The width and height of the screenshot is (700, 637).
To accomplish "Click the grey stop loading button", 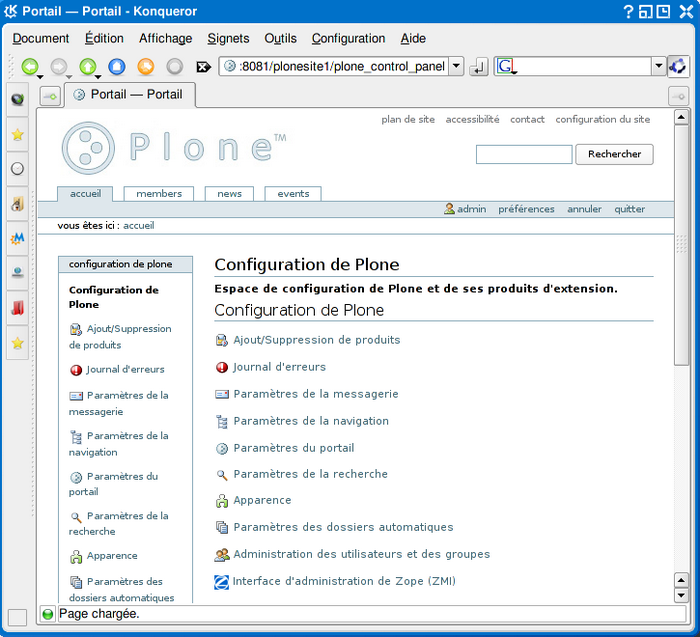I will tap(175, 67).
